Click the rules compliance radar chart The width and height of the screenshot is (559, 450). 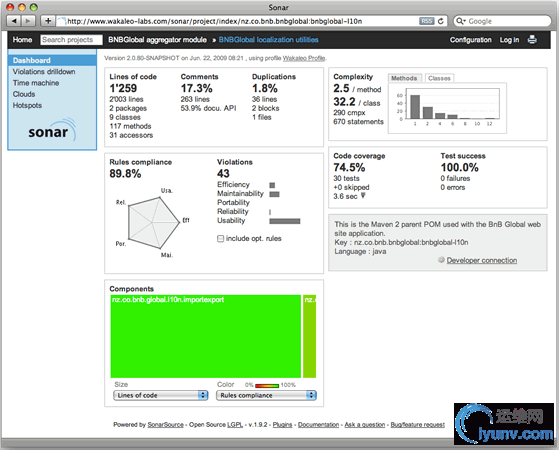click(x=153, y=223)
